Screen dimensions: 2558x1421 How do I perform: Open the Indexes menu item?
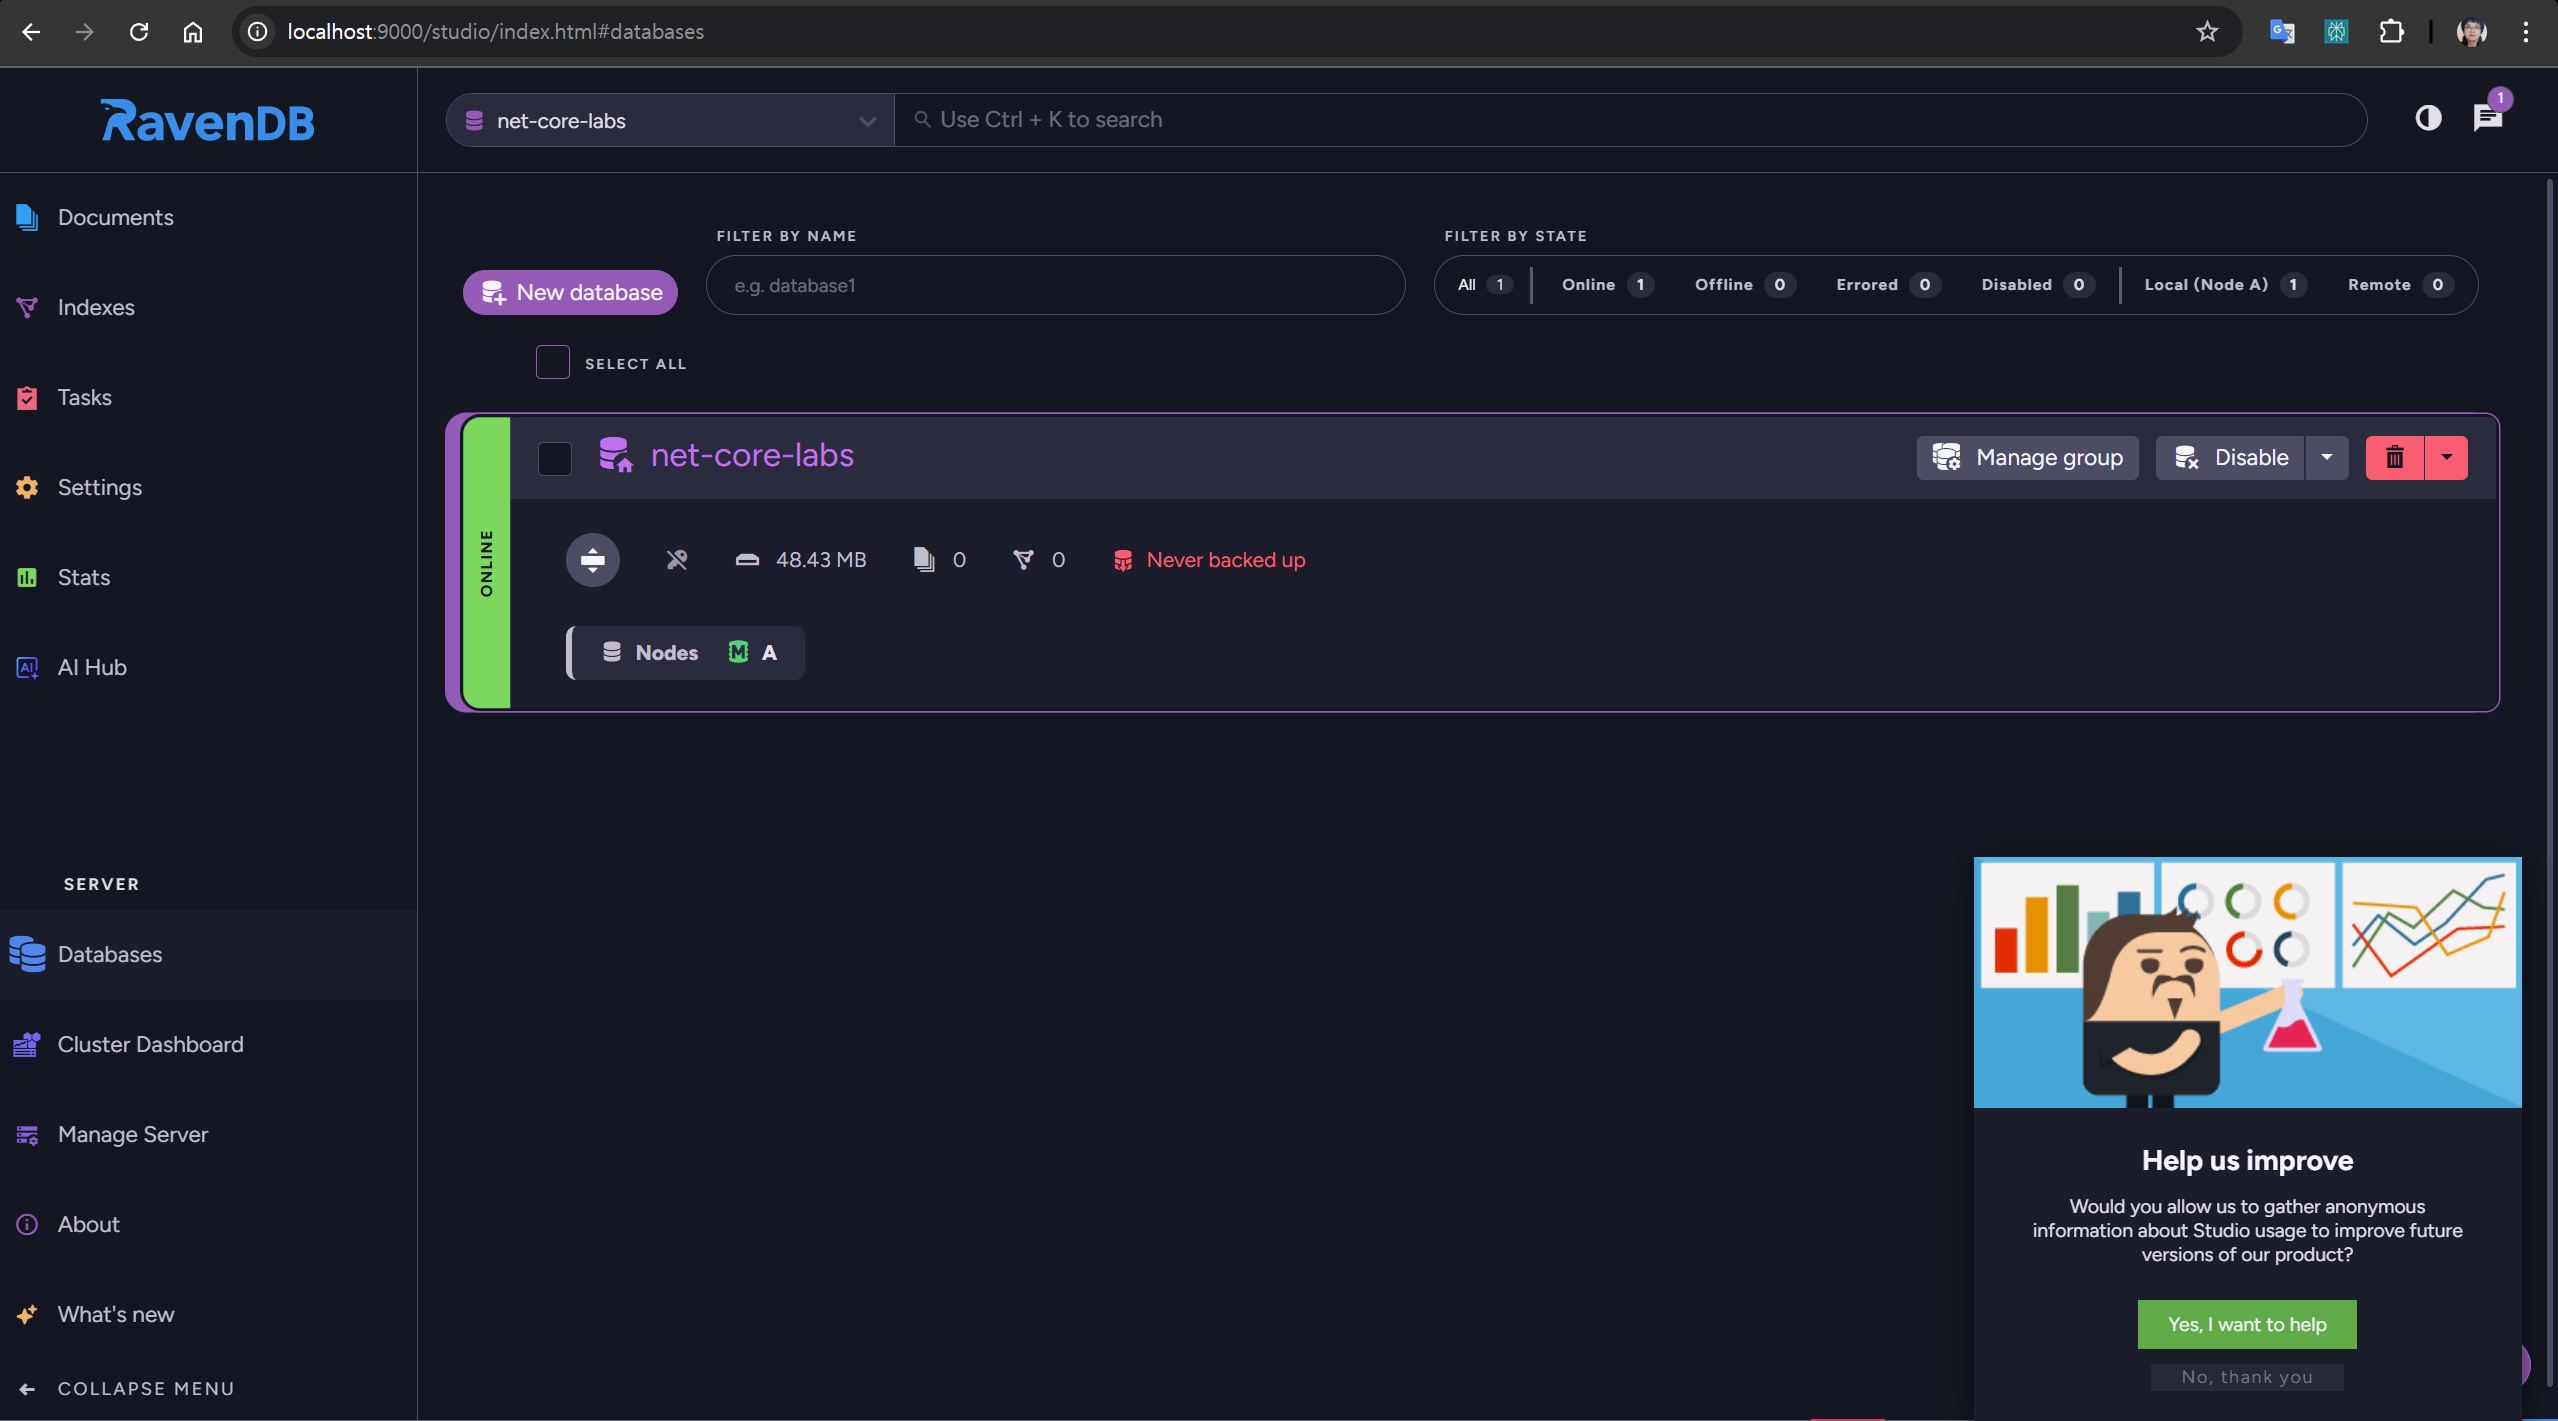96,308
